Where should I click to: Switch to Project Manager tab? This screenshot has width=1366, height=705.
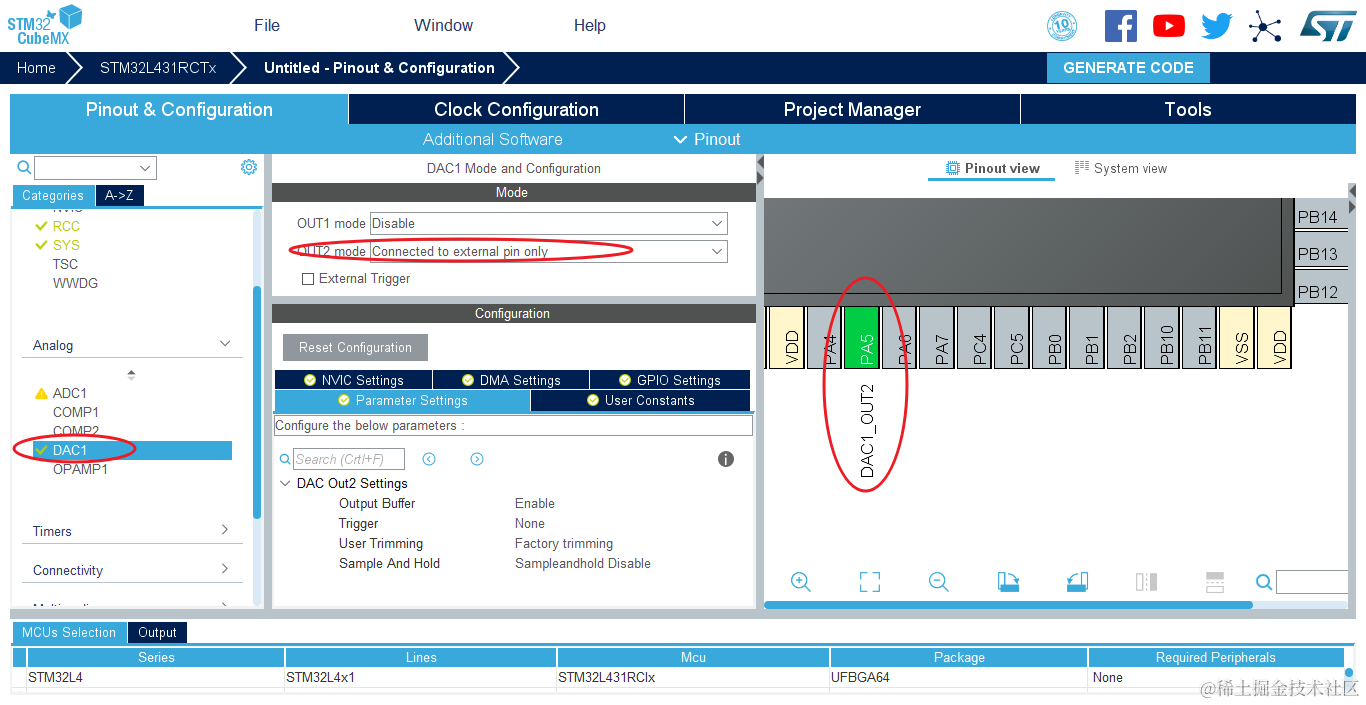pos(852,109)
